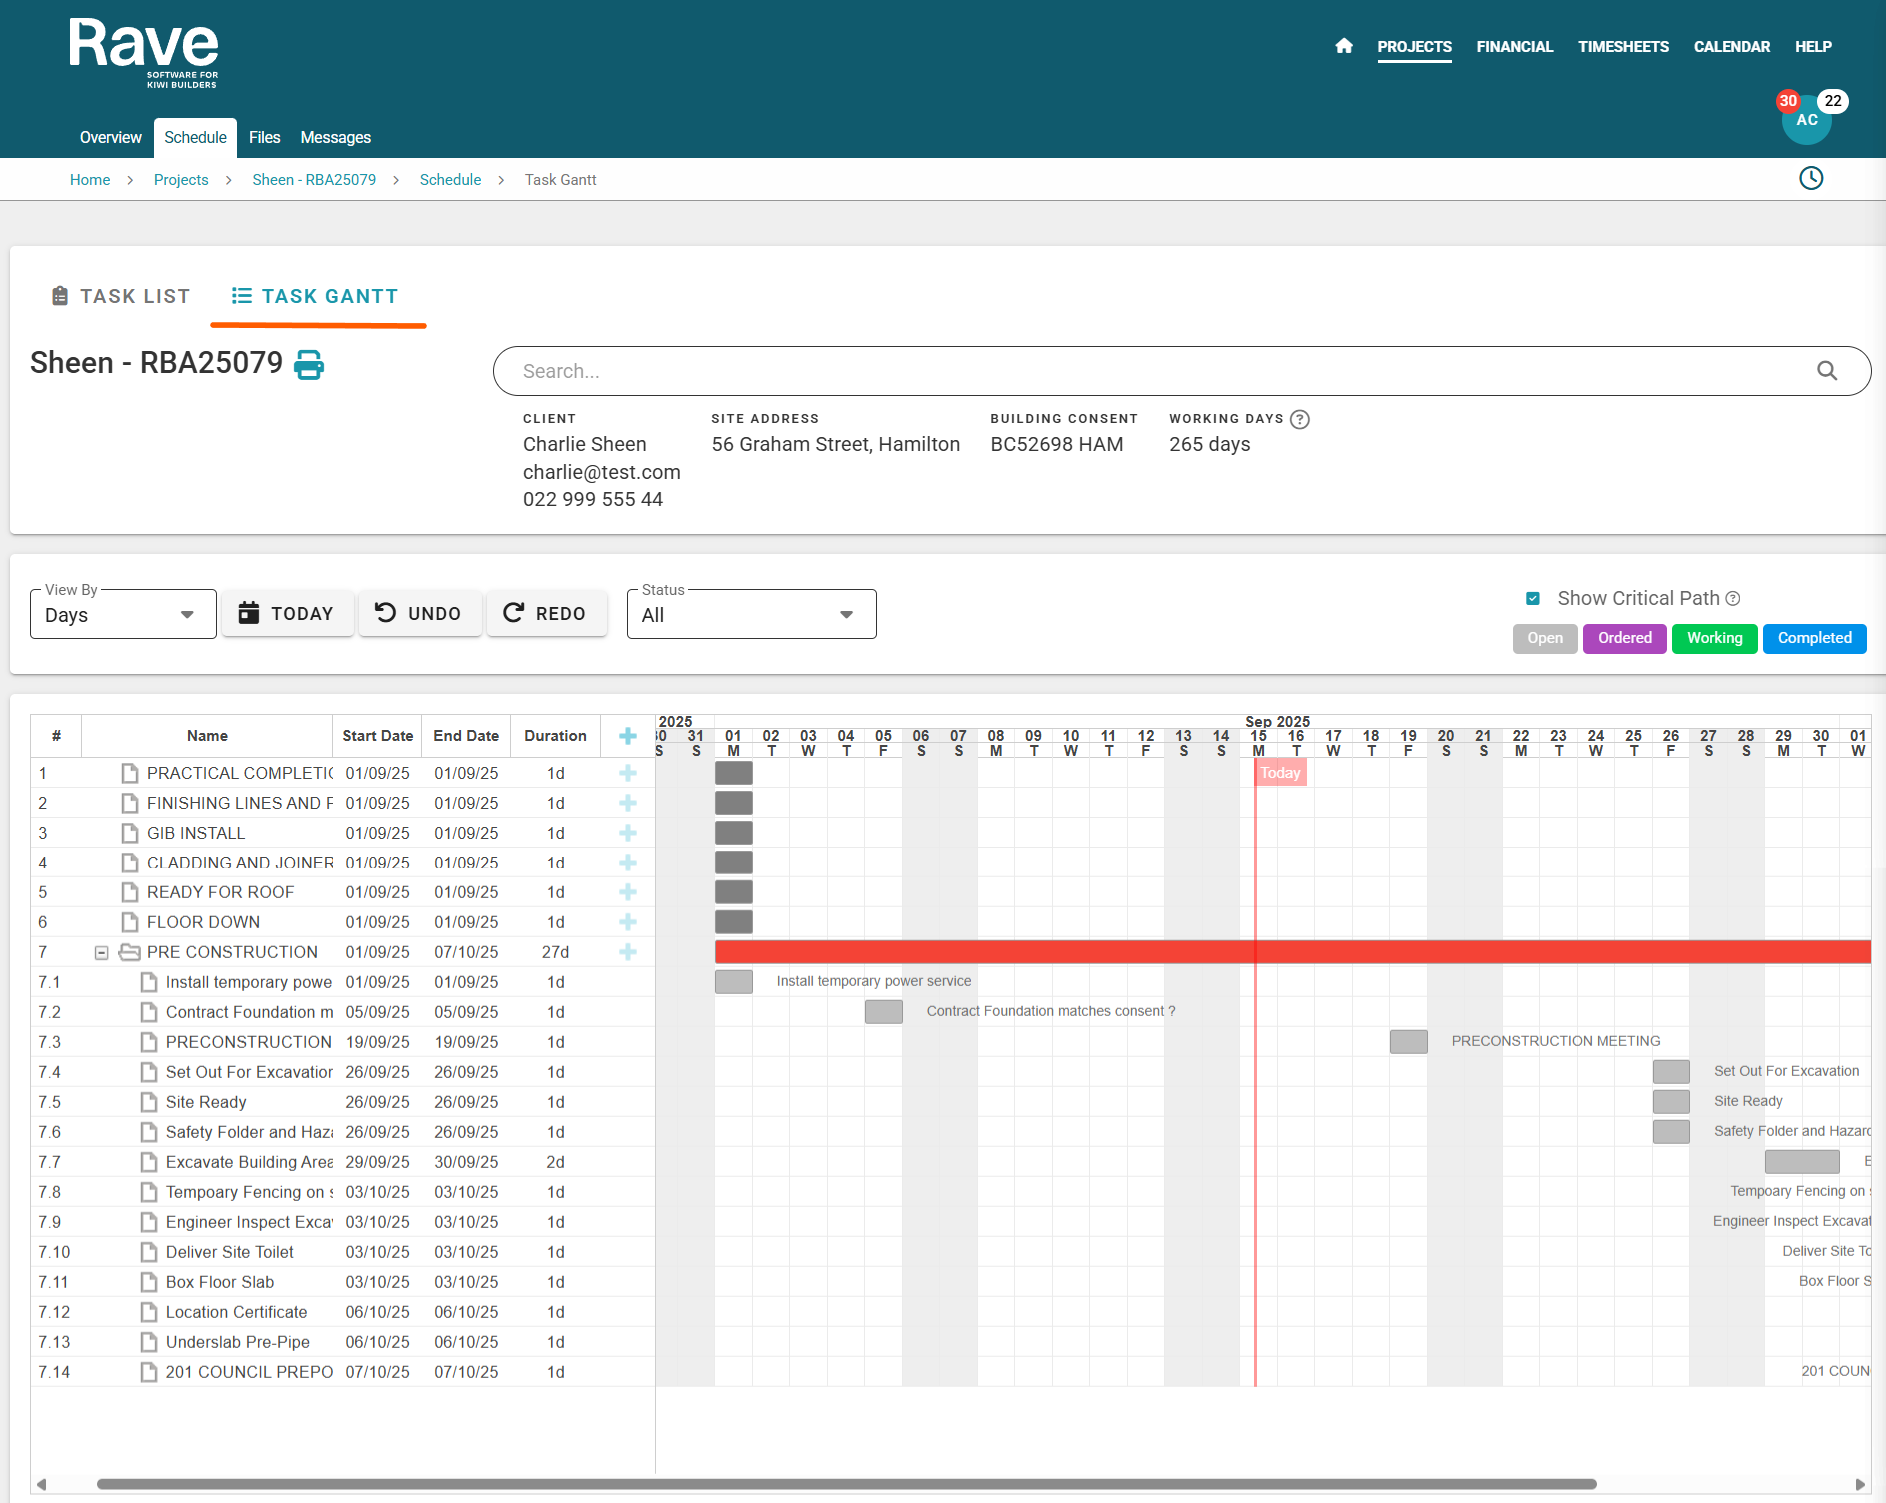Click the Today marker on timeline
This screenshot has height=1503, width=1886.
point(1281,773)
